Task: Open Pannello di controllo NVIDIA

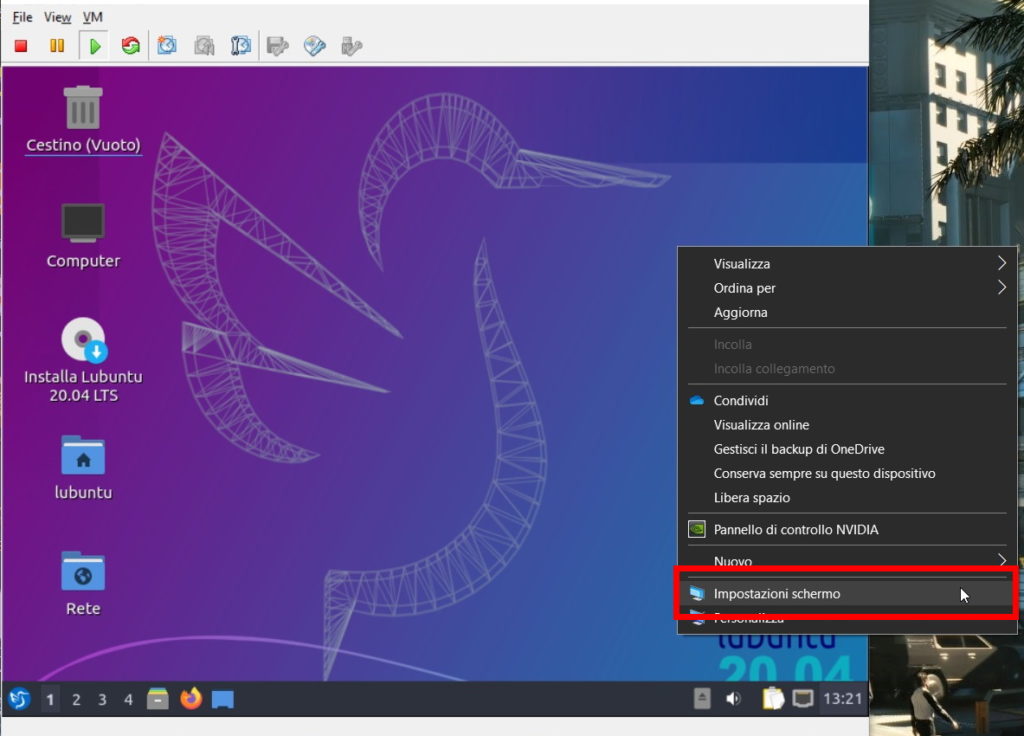Action: (x=847, y=529)
